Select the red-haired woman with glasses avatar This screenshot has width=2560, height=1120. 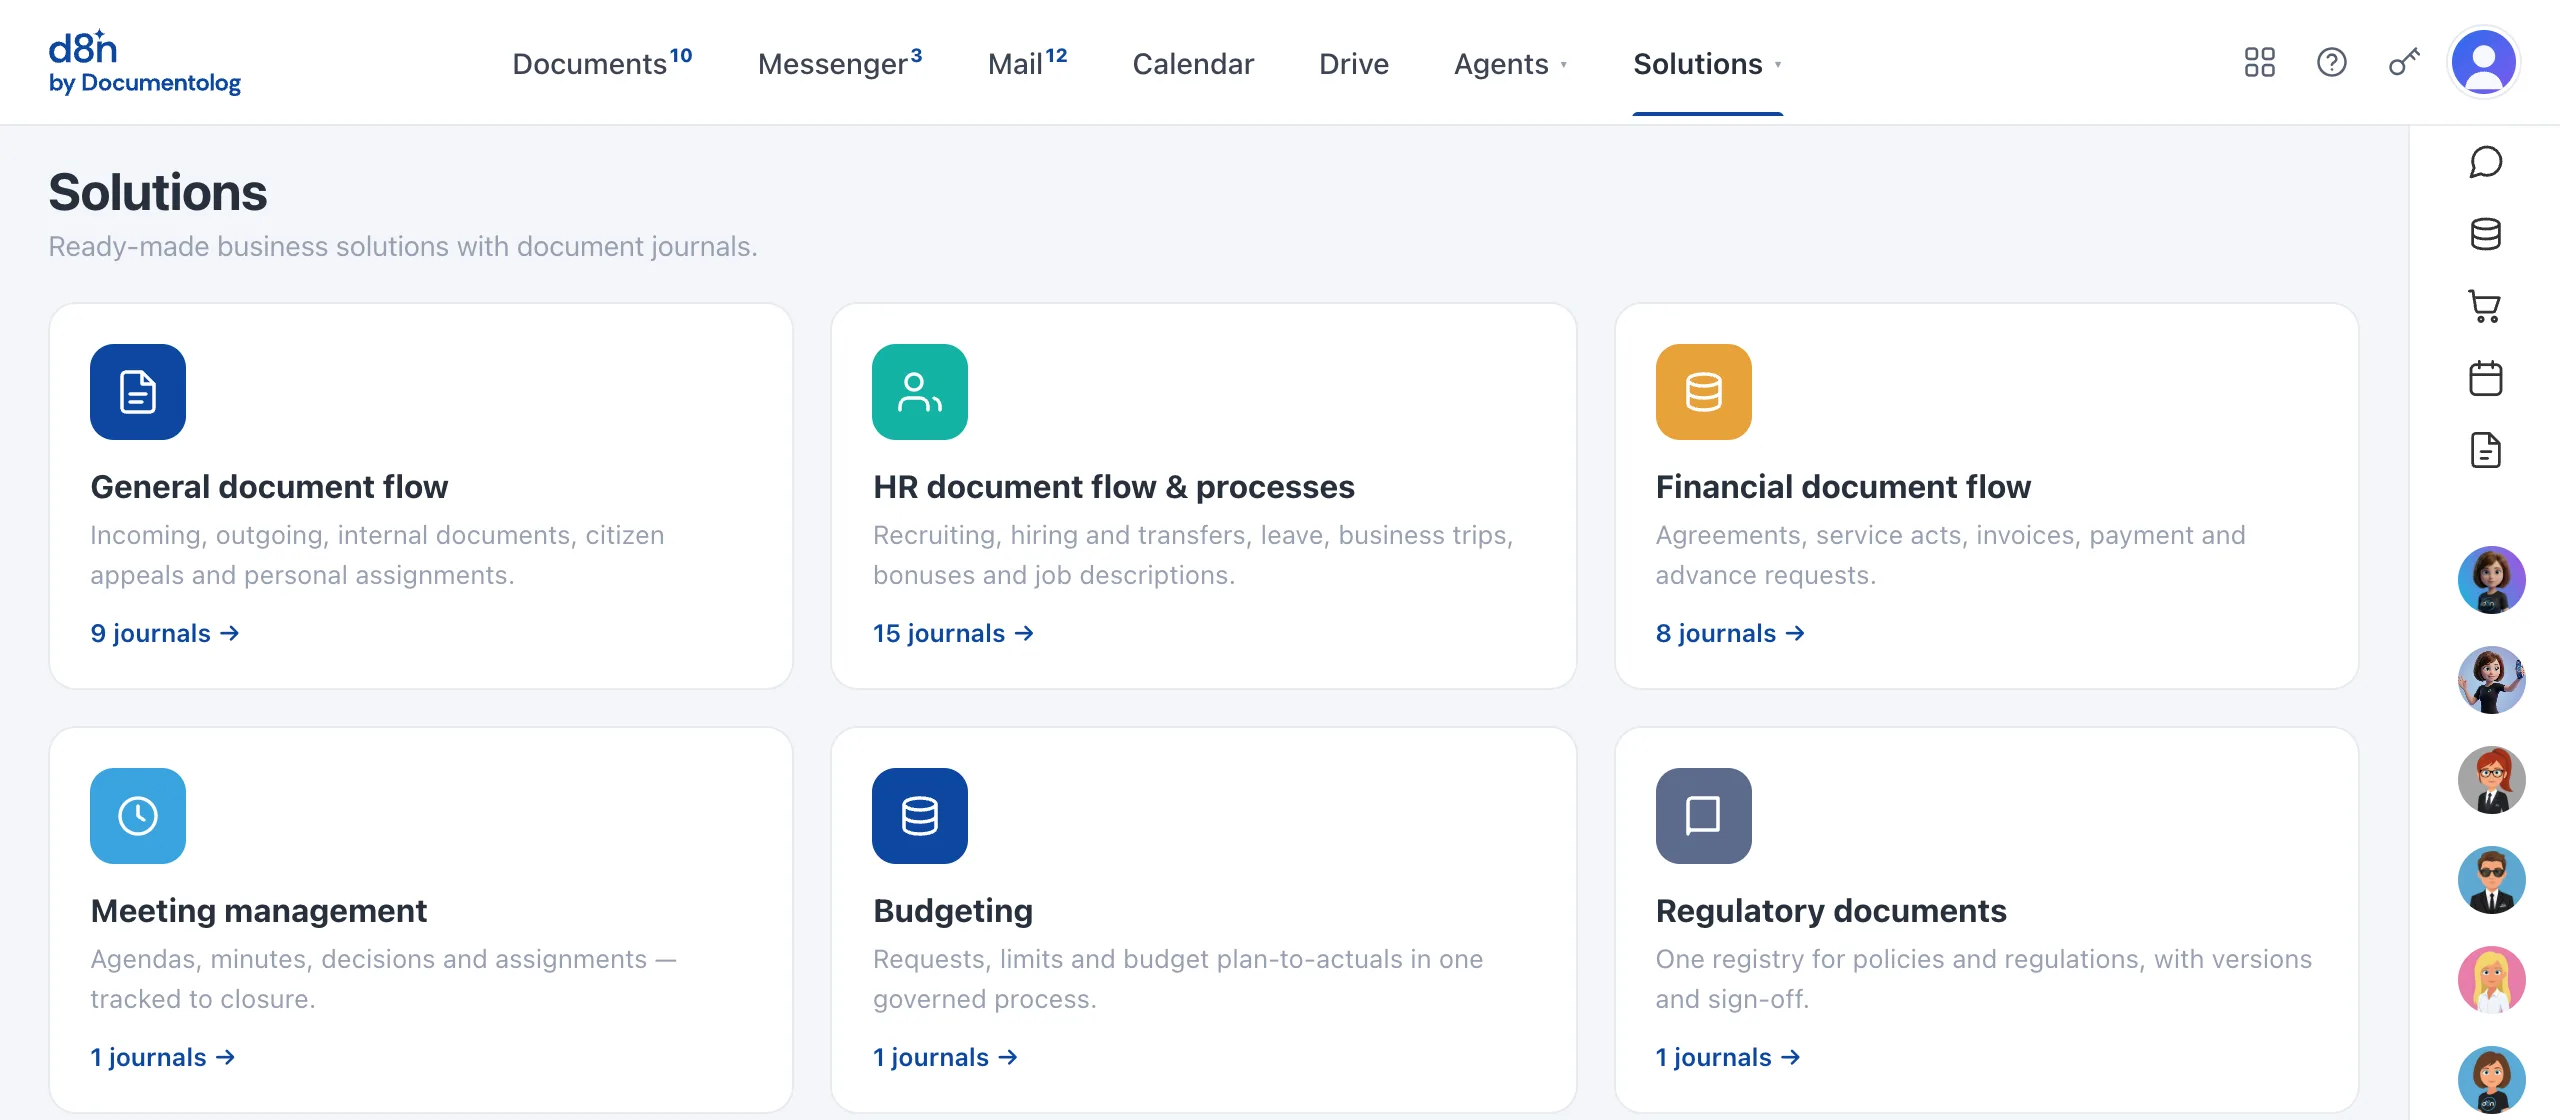(x=2491, y=780)
